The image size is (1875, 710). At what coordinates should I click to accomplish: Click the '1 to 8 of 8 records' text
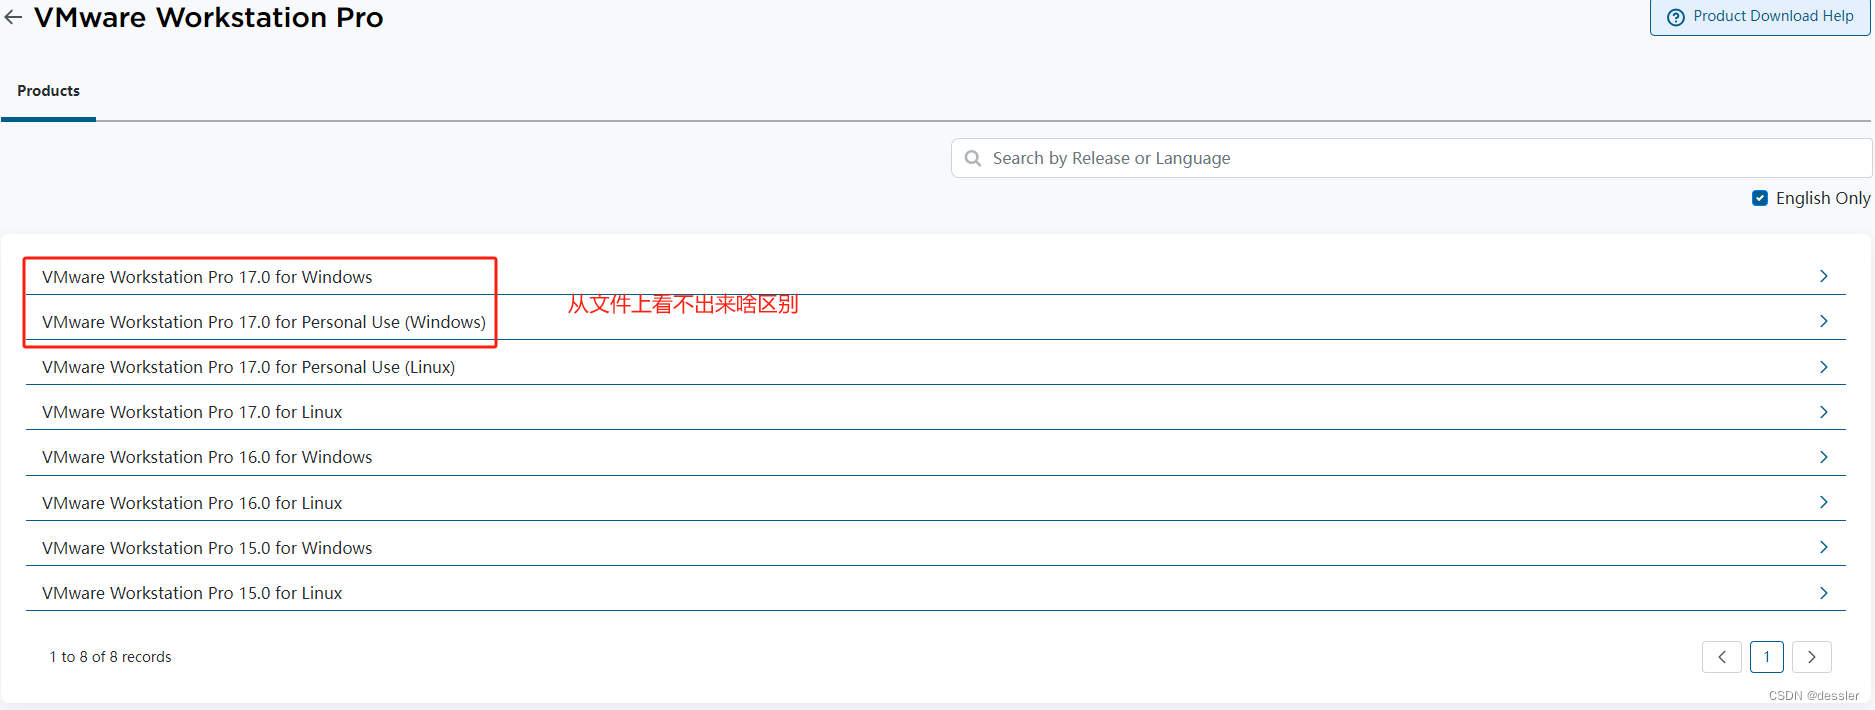pyautogui.click(x=110, y=657)
